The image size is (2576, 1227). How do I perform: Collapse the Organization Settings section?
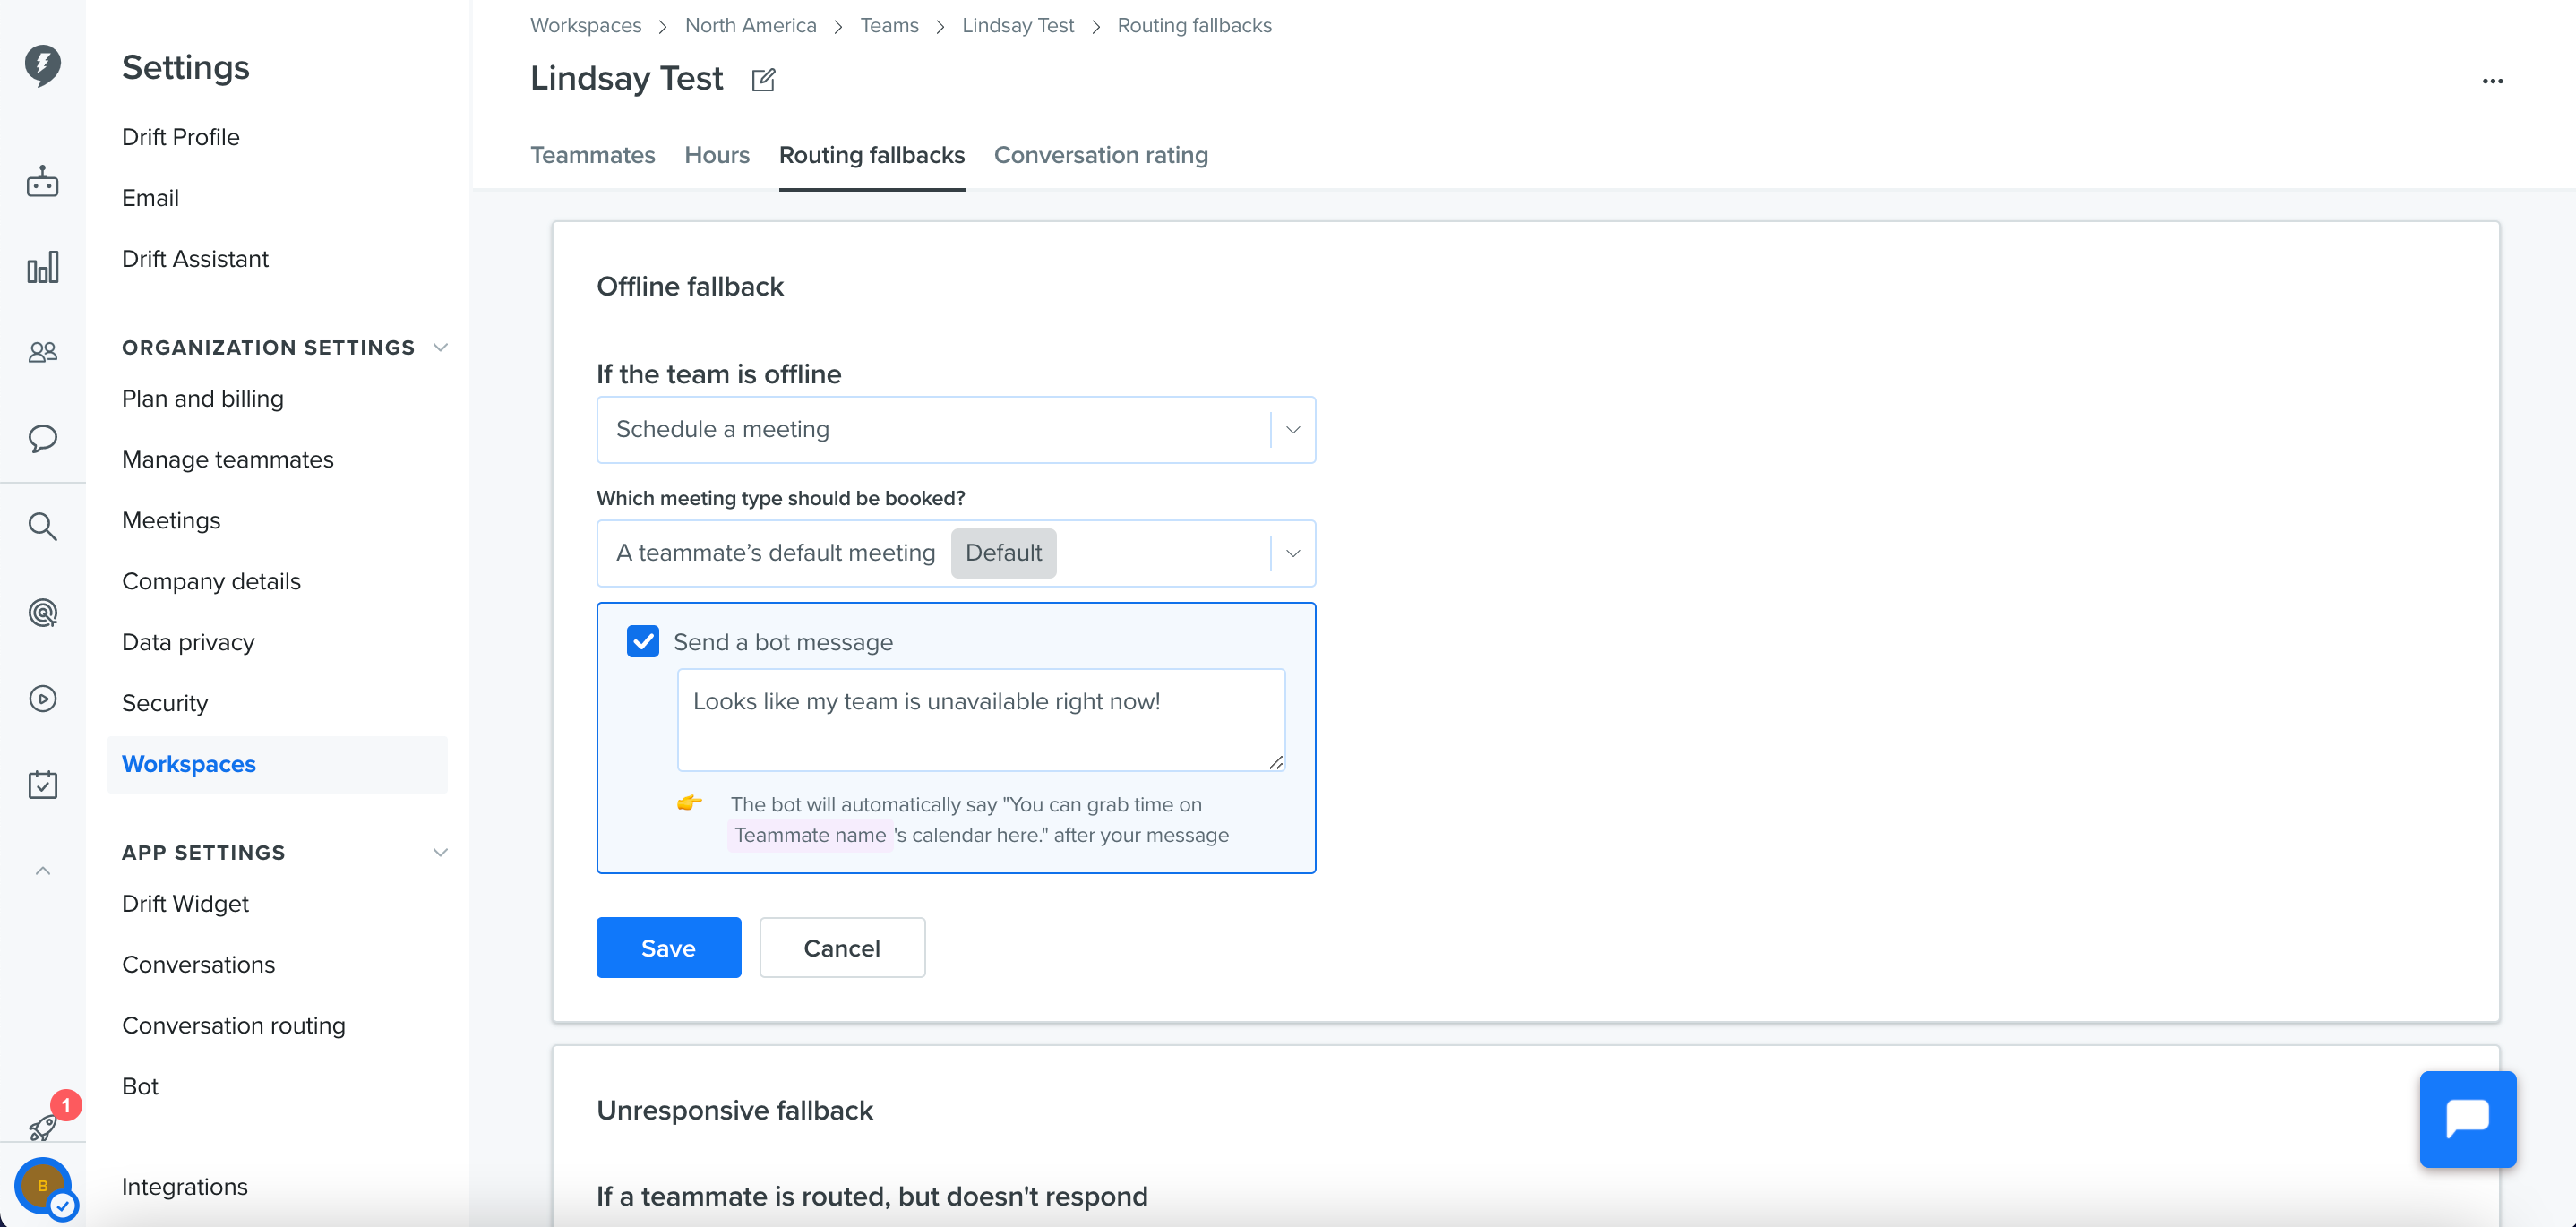440,347
